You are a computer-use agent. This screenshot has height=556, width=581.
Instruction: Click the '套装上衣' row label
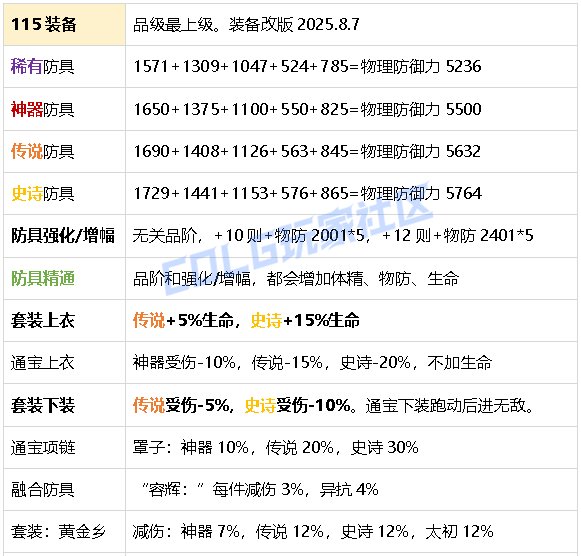[x=43, y=320]
